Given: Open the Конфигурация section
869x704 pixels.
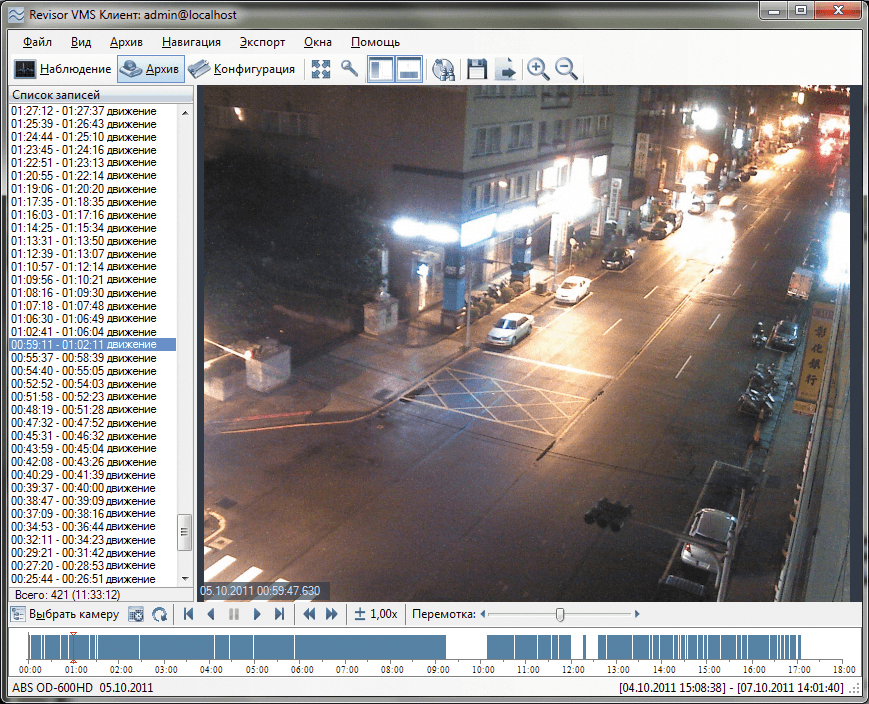Looking at the screenshot, I should tap(244, 69).
